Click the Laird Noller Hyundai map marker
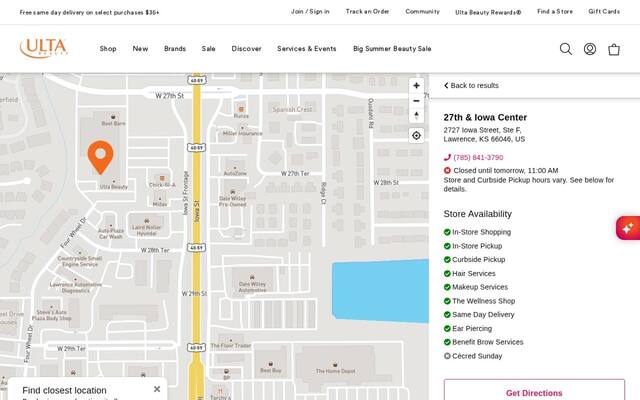The image size is (640, 400). coord(147,221)
